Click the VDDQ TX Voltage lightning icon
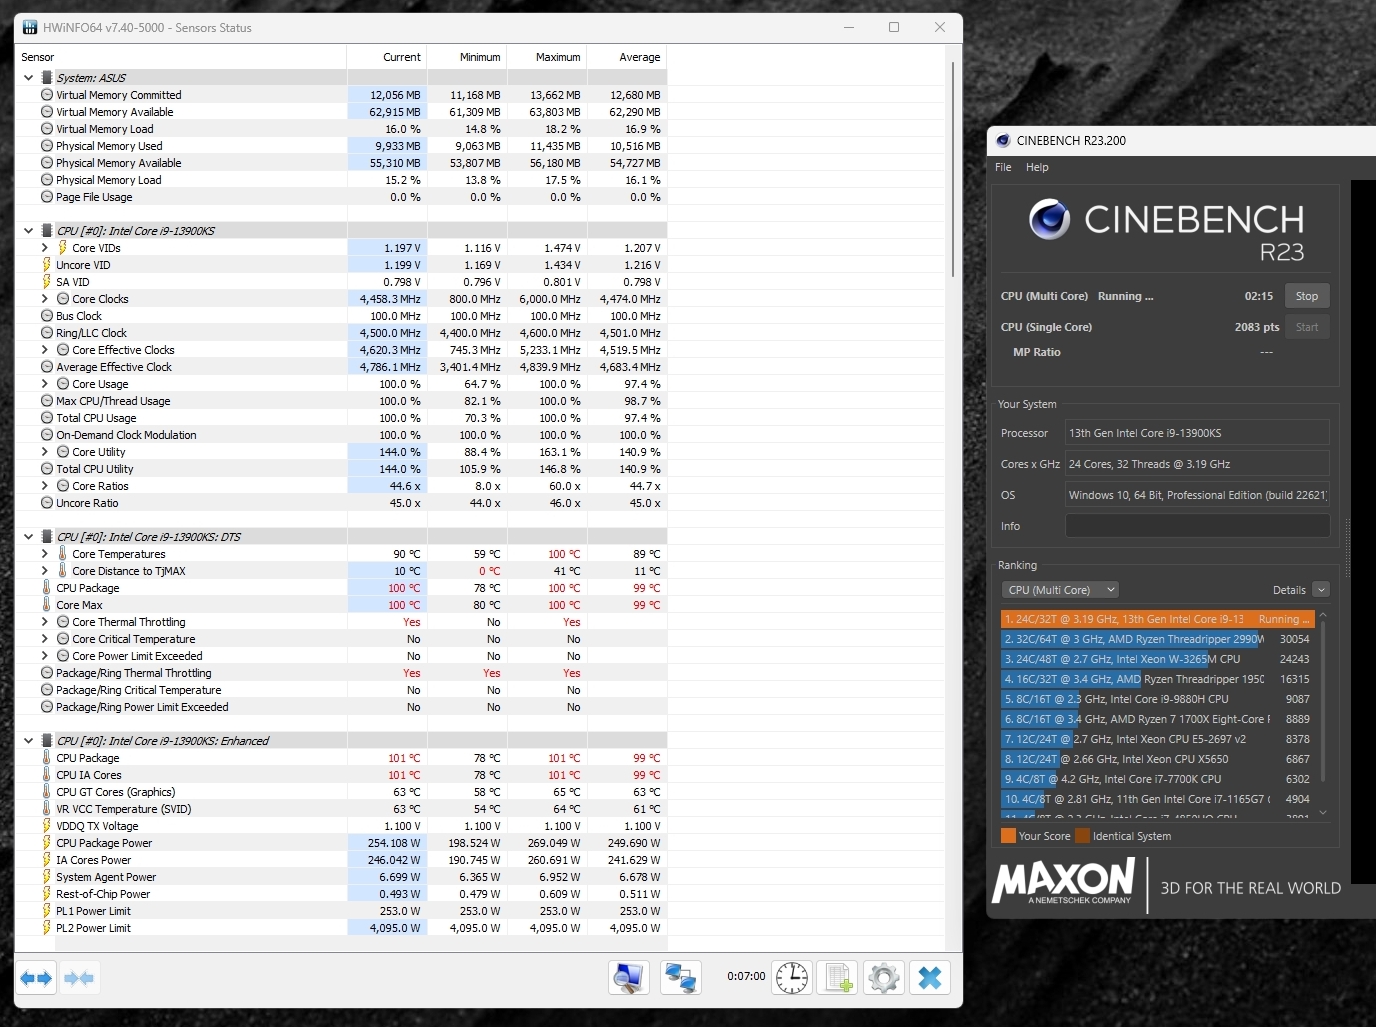The width and height of the screenshot is (1376, 1027). pos(46,826)
